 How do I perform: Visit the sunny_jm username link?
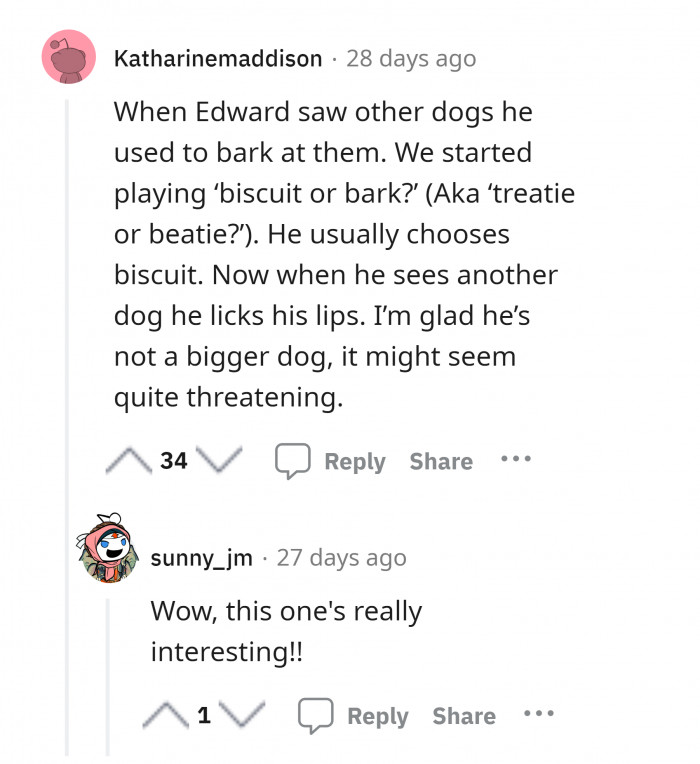tap(201, 557)
